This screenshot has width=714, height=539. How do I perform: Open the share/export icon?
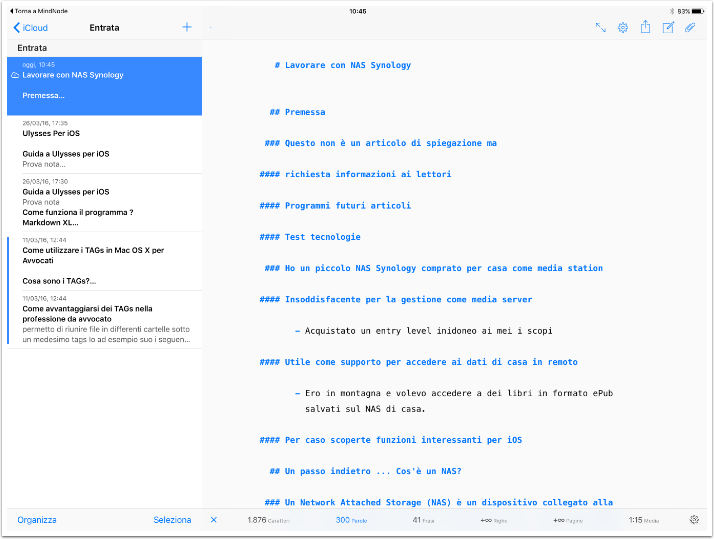pyautogui.click(x=645, y=27)
